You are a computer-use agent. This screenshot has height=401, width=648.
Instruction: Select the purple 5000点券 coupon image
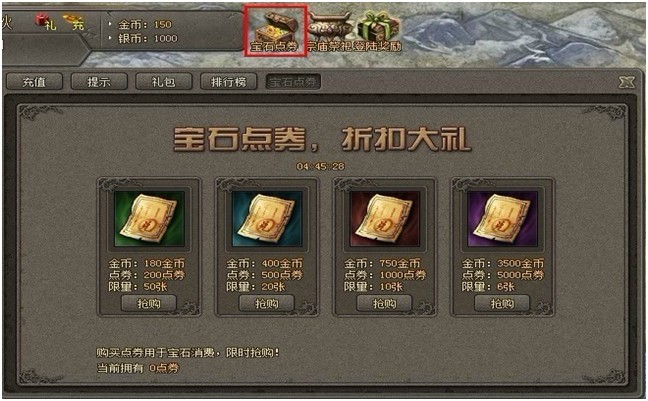click(x=503, y=219)
